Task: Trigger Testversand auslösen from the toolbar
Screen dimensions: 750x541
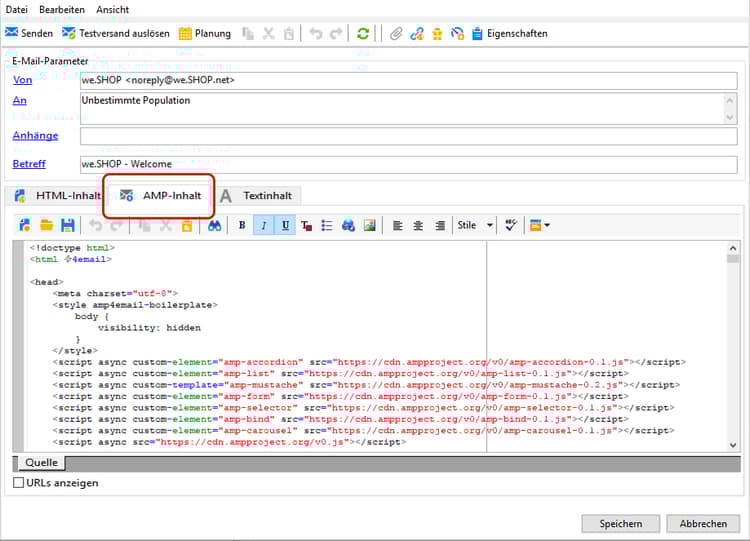Action: point(116,33)
